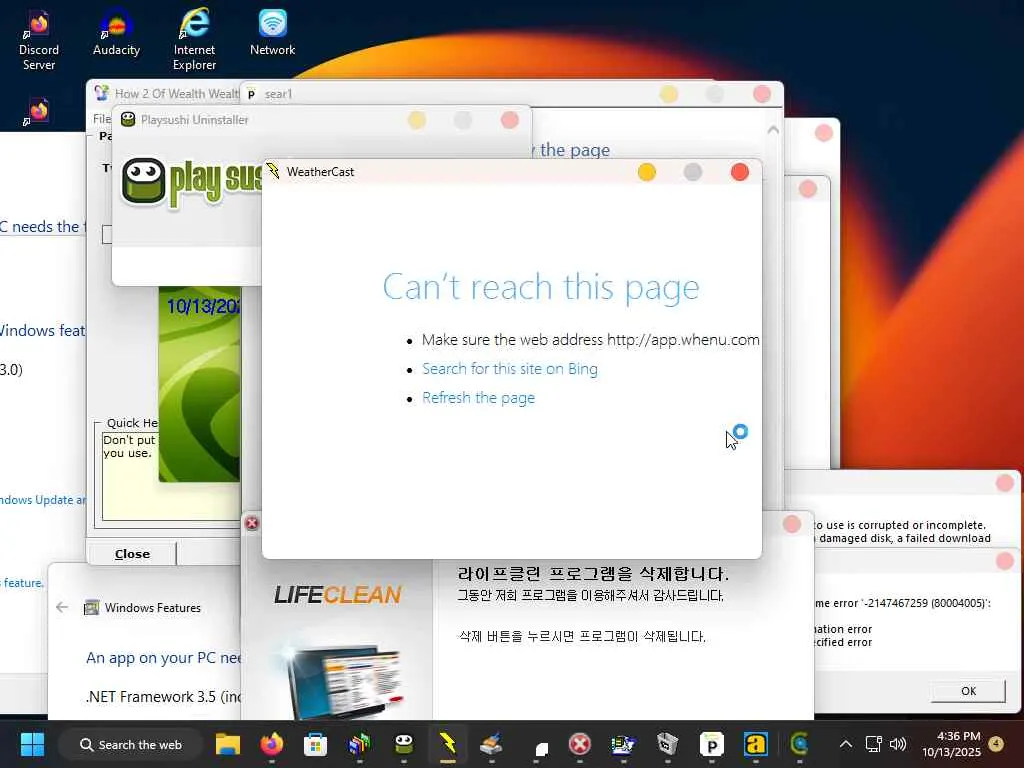Open the network tray icon
The width and height of the screenshot is (1024, 768).
(x=874, y=744)
